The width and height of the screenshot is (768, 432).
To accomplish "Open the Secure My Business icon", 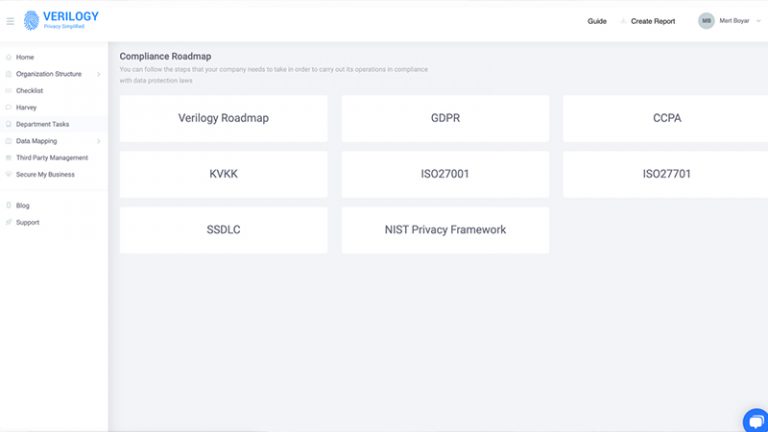I will 8,174.
